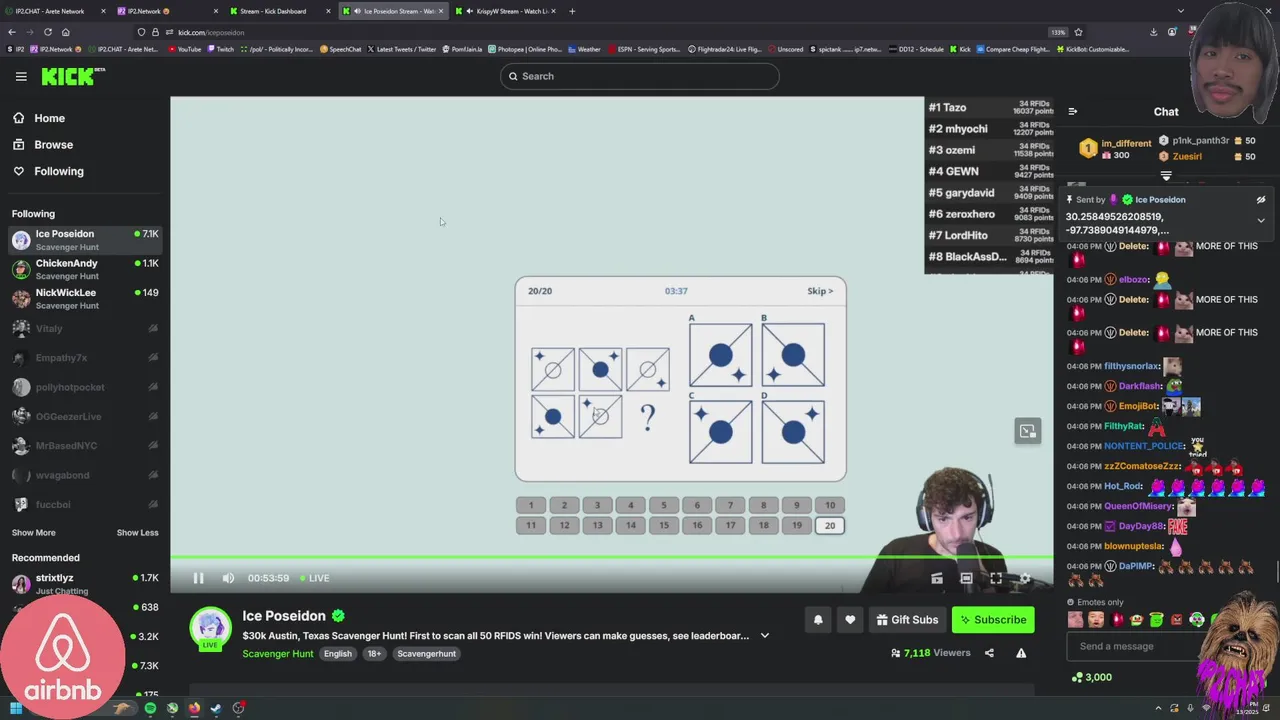Share the stream
The image size is (1280, 720).
coord(989,653)
